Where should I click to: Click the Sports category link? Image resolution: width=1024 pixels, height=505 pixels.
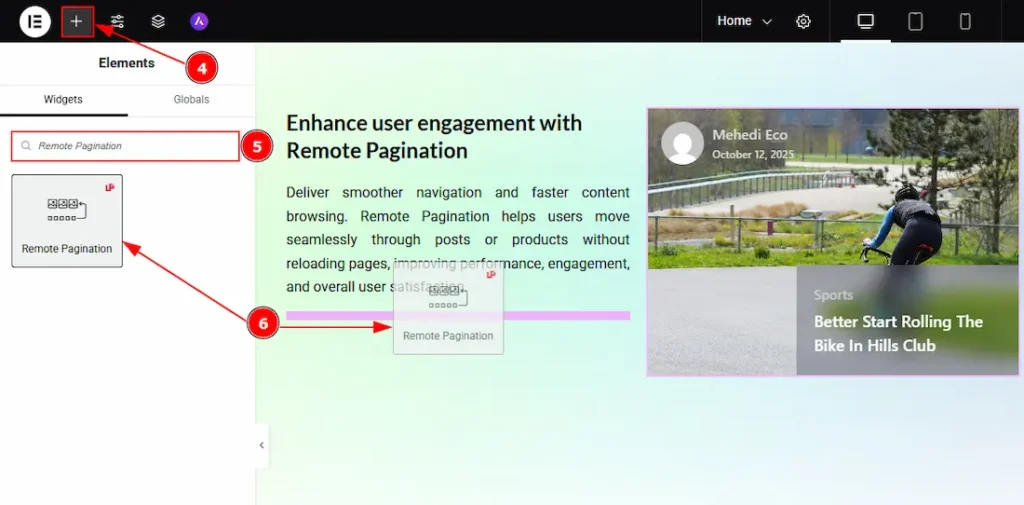[833, 295]
